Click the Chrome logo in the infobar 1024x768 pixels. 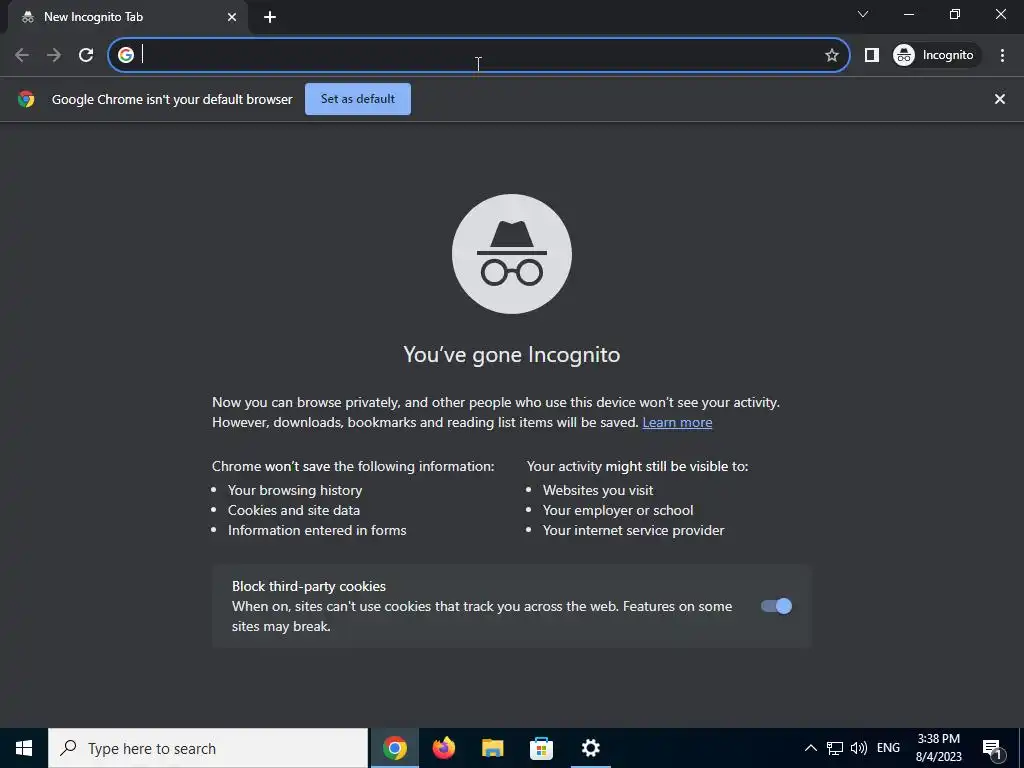click(x=26, y=99)
